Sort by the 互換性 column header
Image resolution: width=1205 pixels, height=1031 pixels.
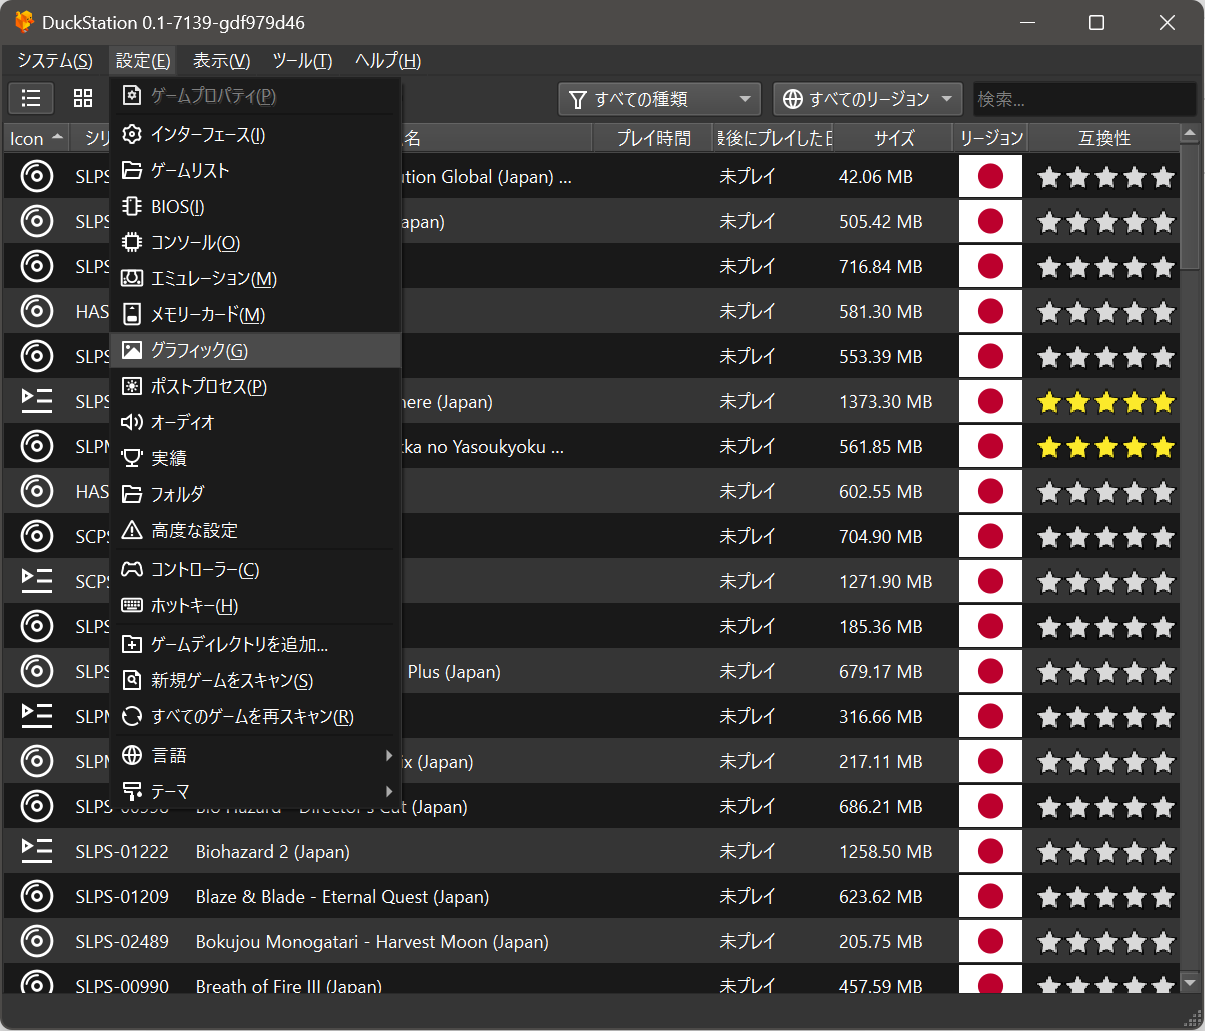[1104, 138]
